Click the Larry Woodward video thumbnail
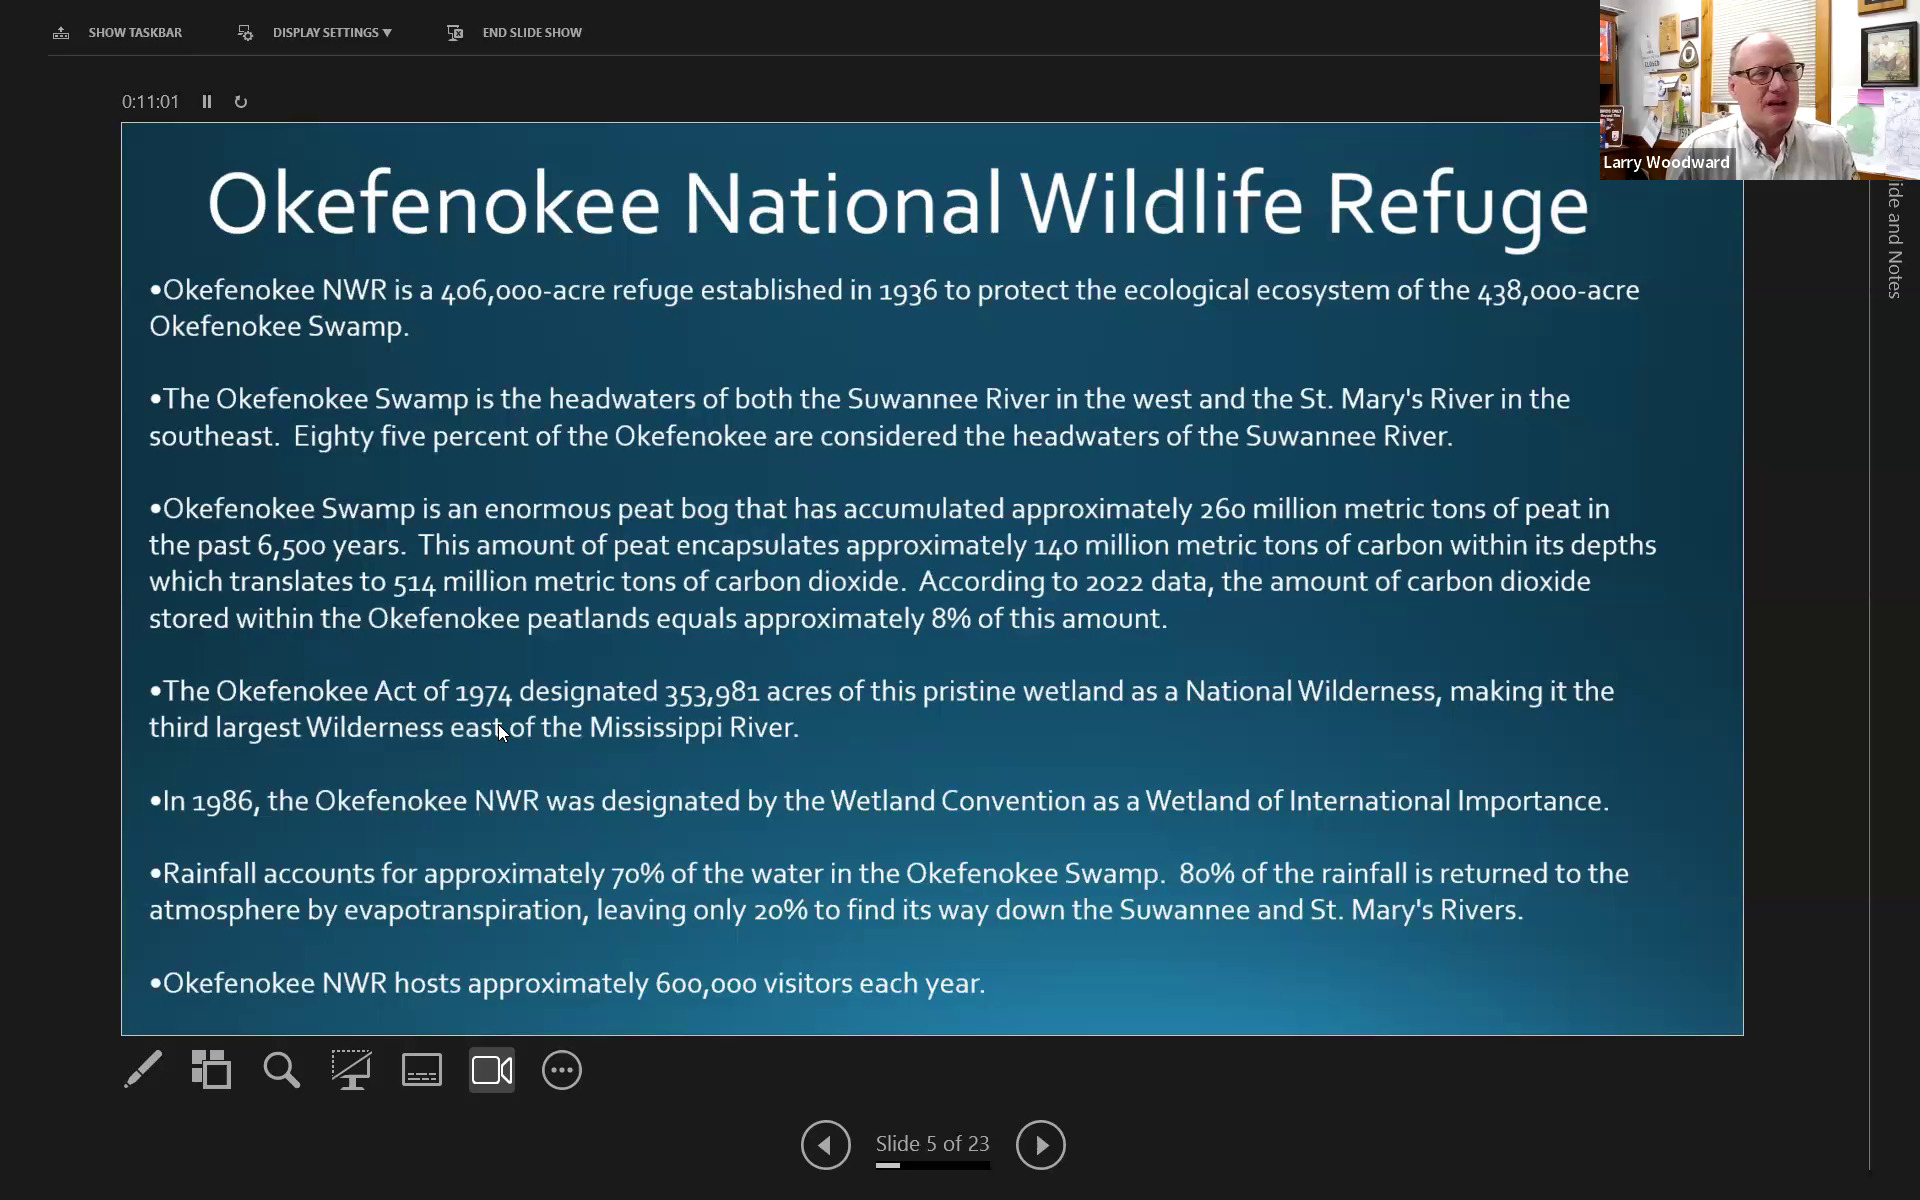The height and width of the screenshot is (1200, 1920). tap(1759, 90)
